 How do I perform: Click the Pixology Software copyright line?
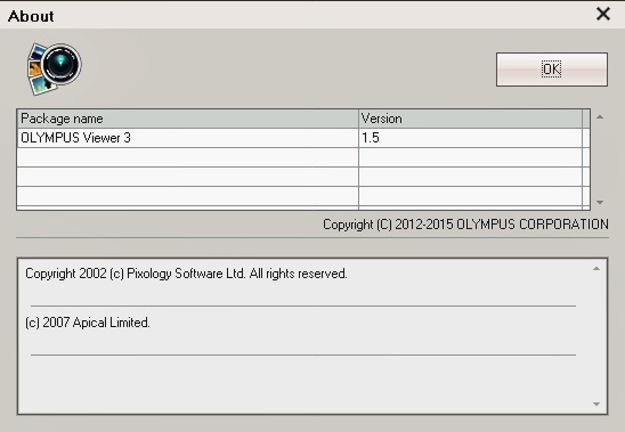click(186, 273)
